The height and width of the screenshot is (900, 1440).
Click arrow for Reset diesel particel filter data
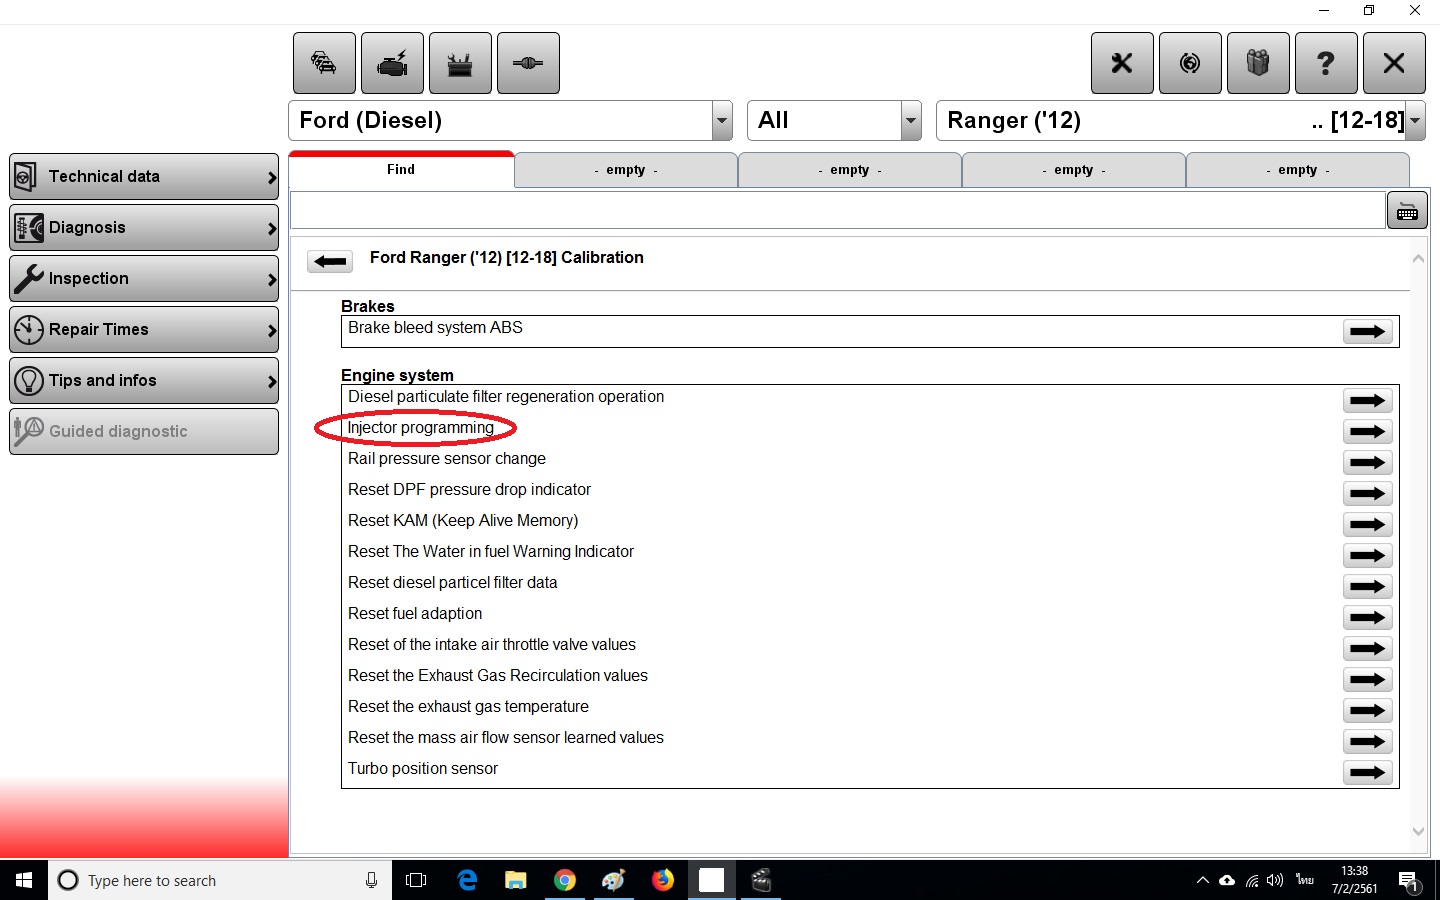coord(1368,587)
